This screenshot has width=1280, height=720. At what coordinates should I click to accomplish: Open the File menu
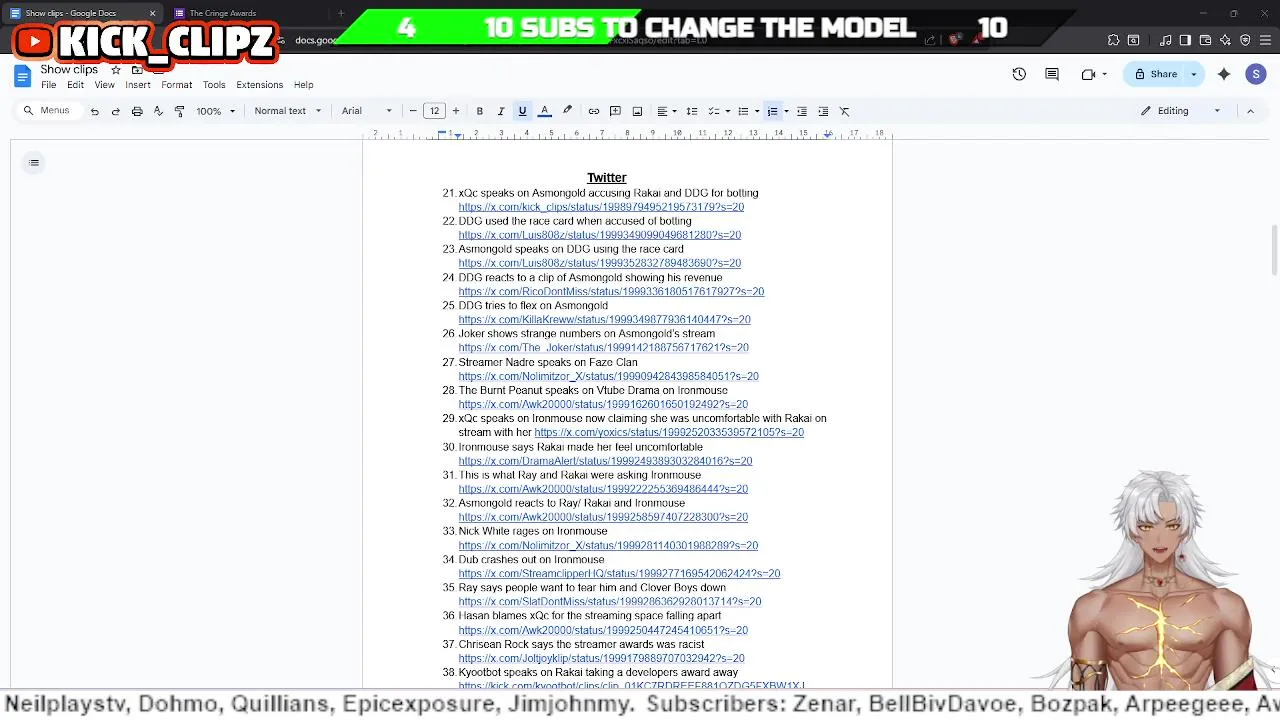pyautogui.click(x=48, y=85)
